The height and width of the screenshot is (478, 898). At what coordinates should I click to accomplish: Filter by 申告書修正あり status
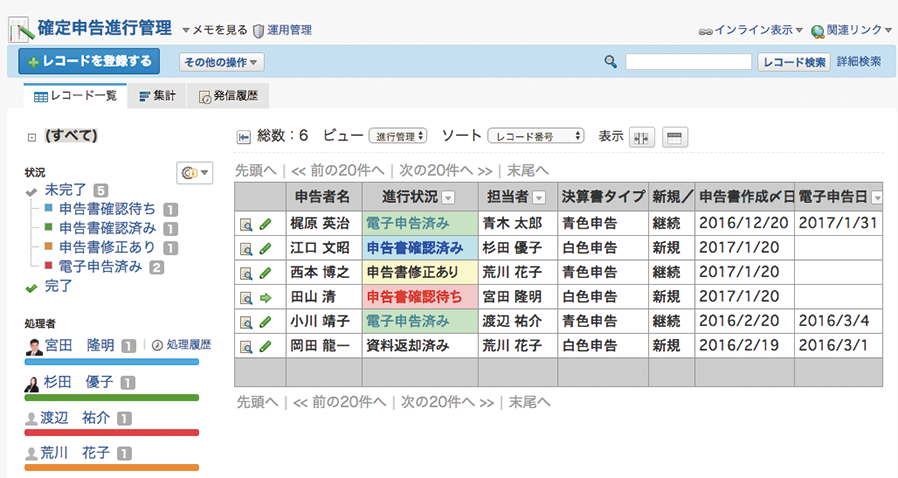pyautogui.click(x=107, y=247)
